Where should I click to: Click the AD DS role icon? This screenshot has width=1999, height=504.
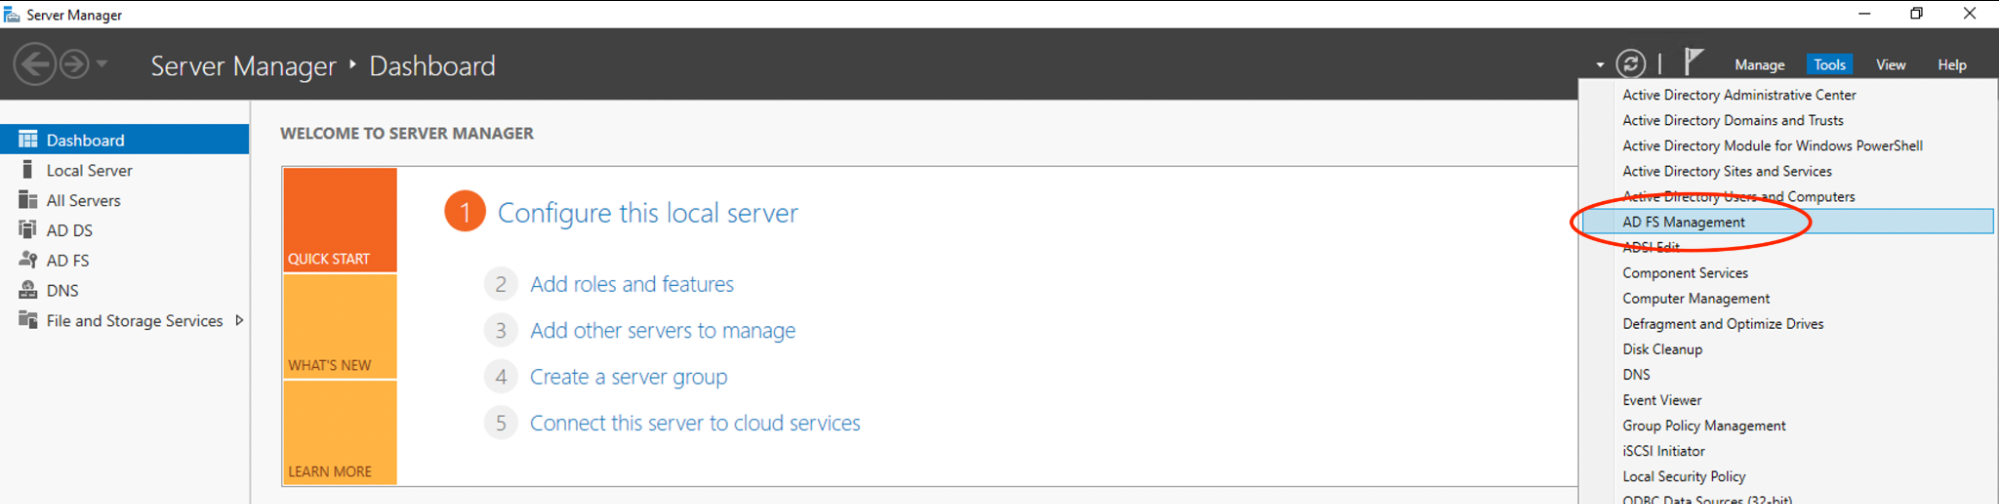tap(28, 230)
